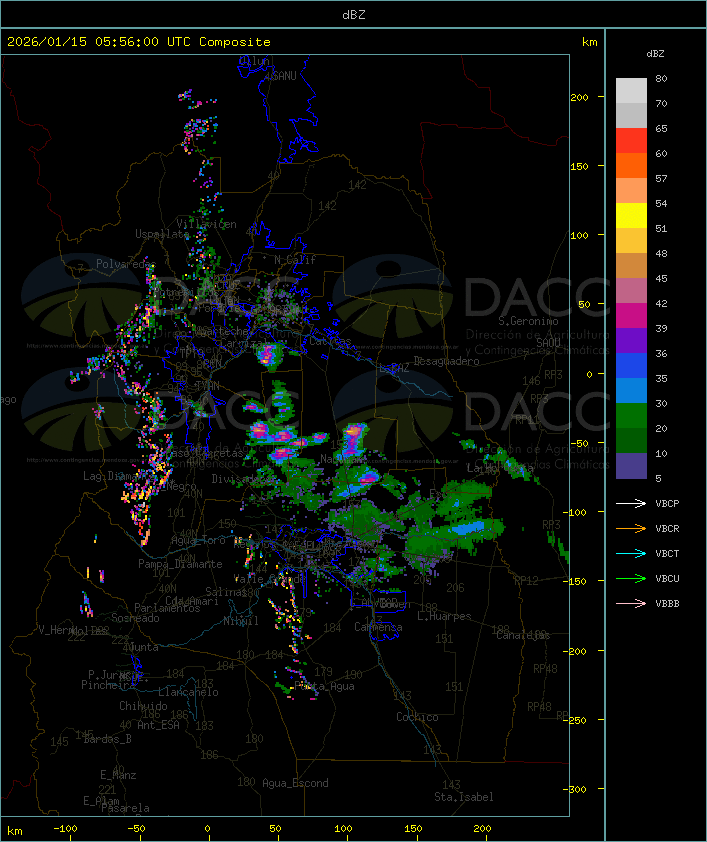The width and height of the screenshot is (707, 842).
Task: Click the 'Pasarela' map label
Action: 125,808
